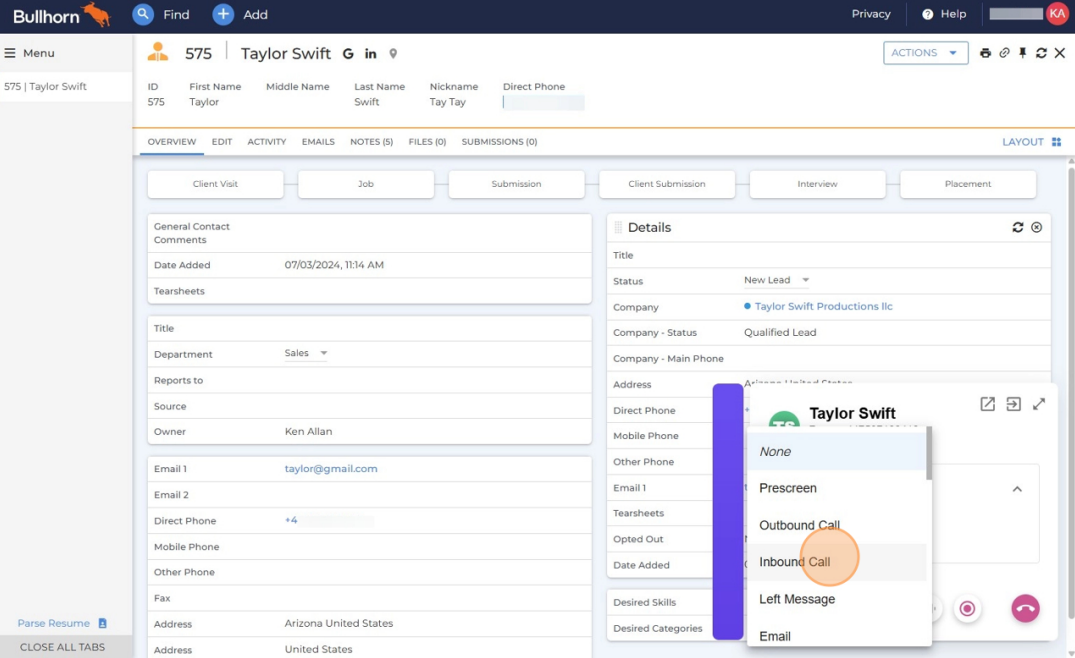Click the pop-out icon in call widget
This screenshot has width=1075, height=658.
click(987, 404)
